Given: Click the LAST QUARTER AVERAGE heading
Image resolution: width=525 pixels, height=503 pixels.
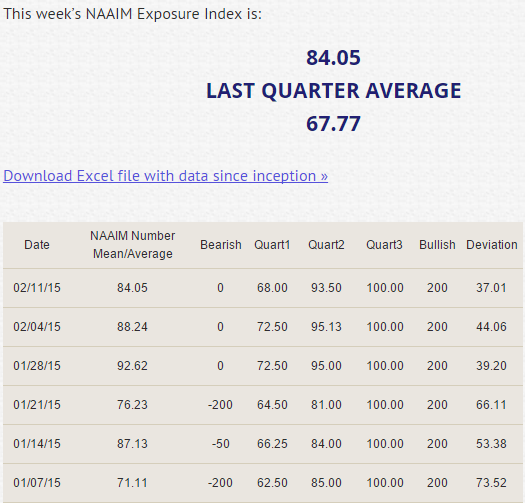Looking at the screenshot, I should (x=333, y=91).
